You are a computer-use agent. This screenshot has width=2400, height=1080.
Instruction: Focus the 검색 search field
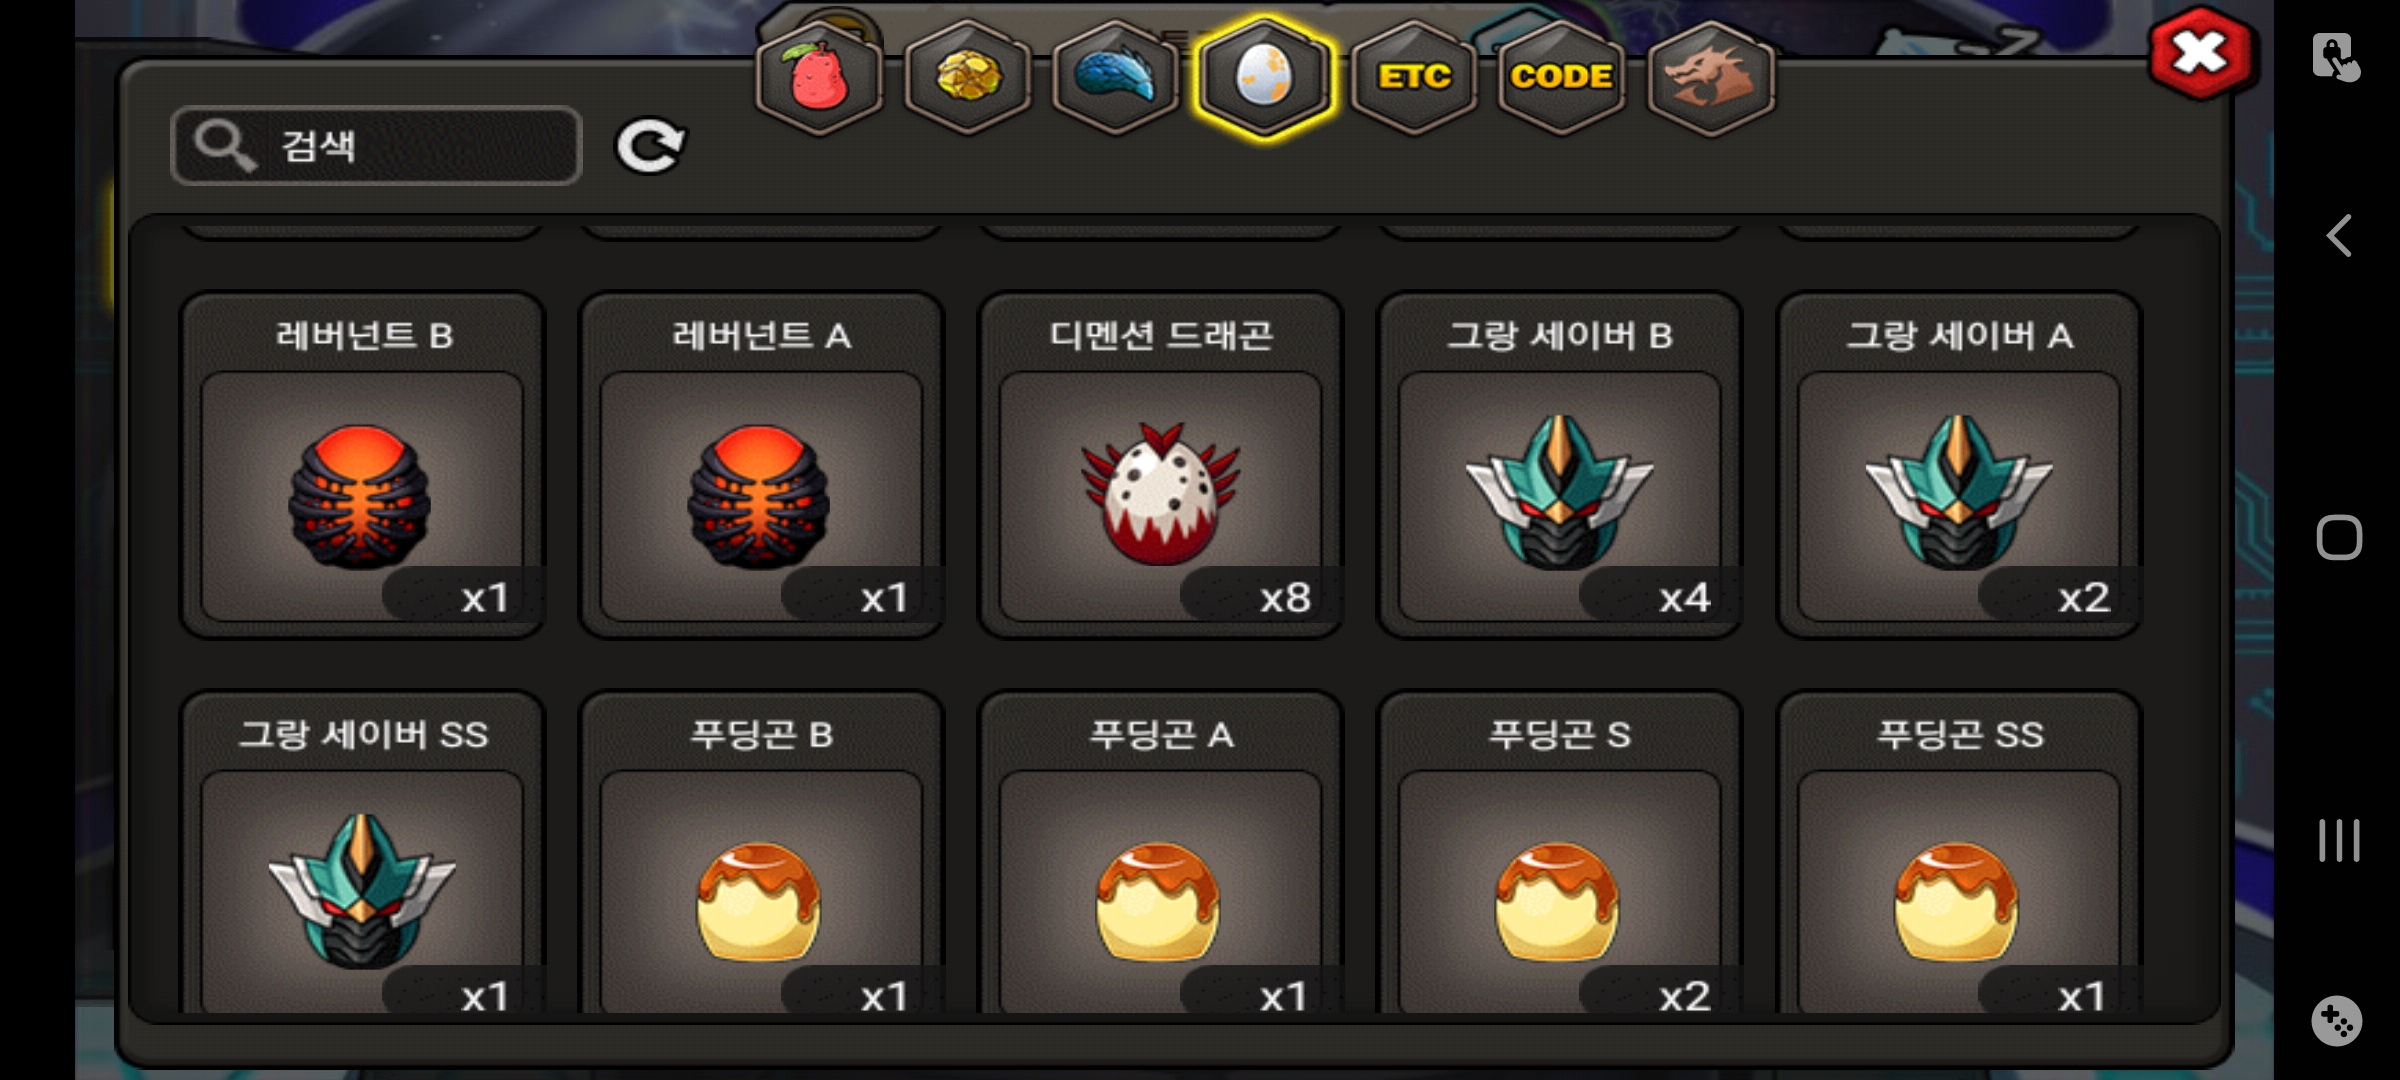(x=376, y=146)
